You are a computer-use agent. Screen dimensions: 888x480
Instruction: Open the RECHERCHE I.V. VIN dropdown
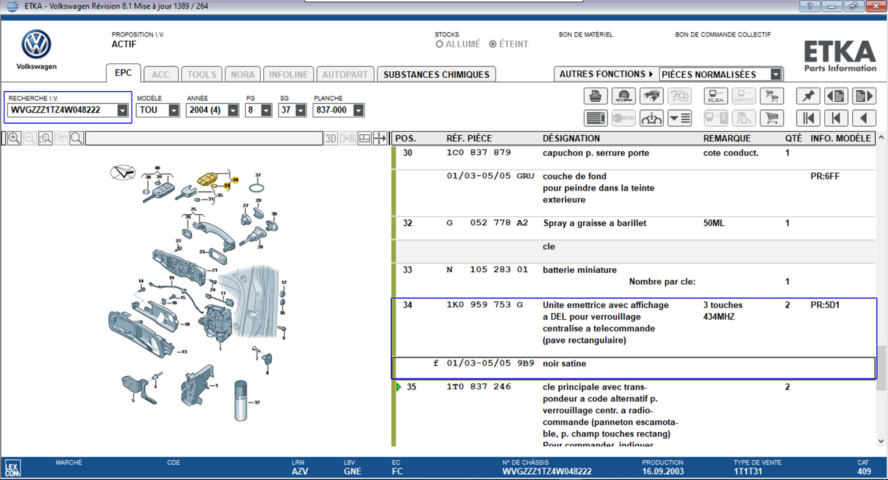pos(122,110)
